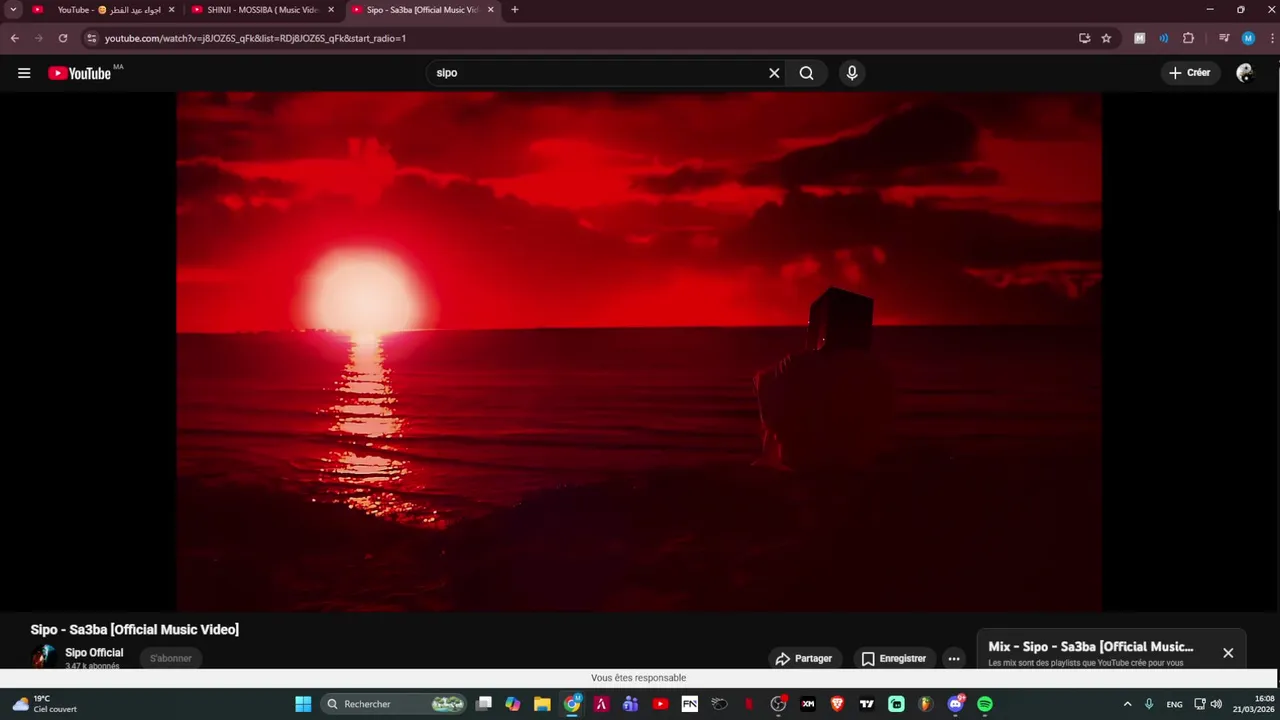The image size is (1280, 720).
Task: Click the S'abonner button
Action: click(171, 658)
